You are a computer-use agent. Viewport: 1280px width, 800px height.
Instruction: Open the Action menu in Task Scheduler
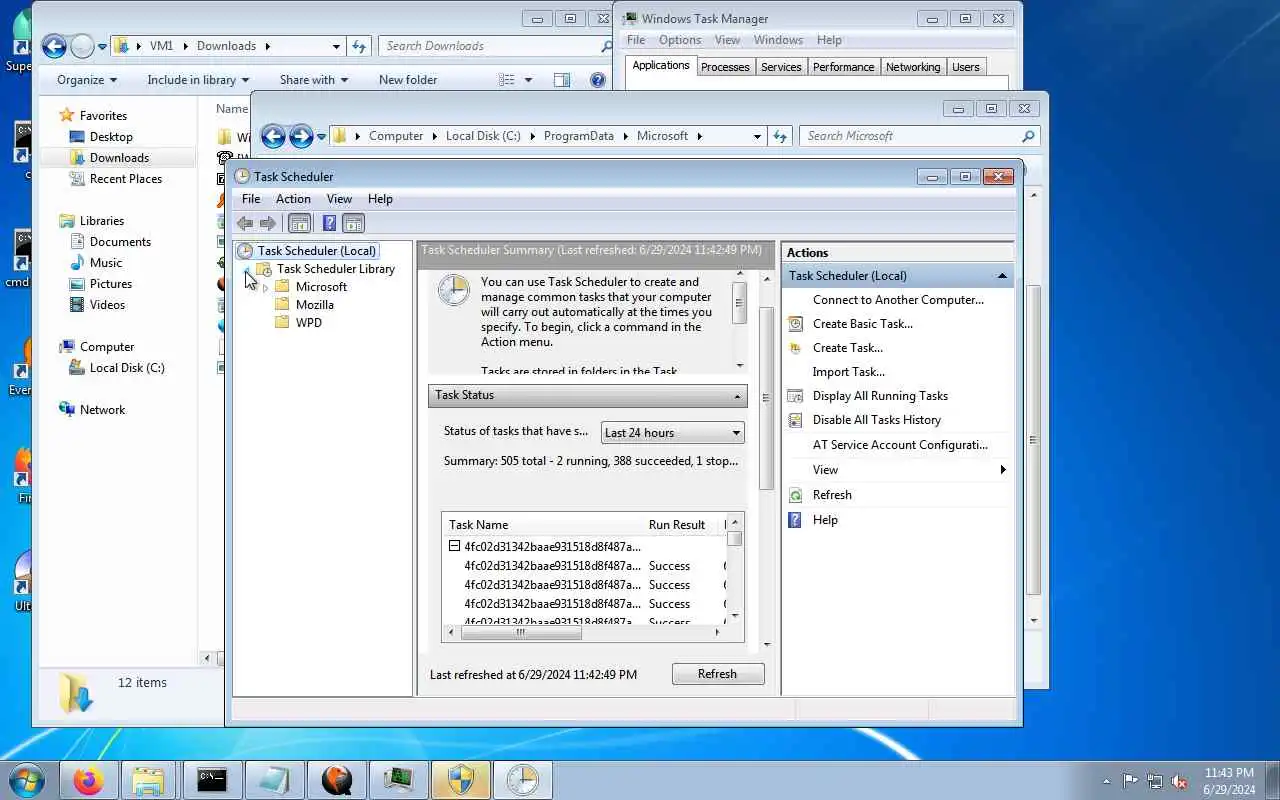[x=293, y=199]
